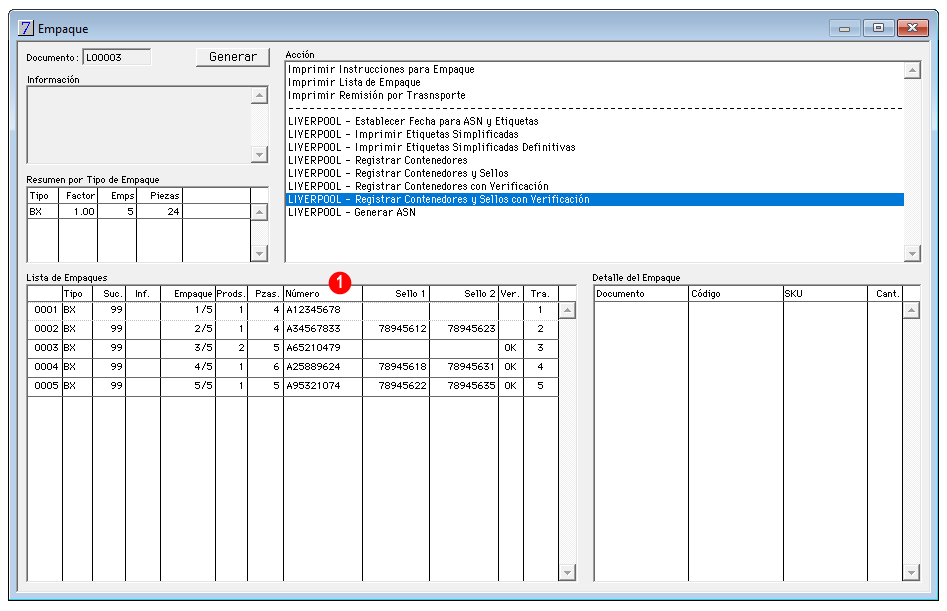The height and width of the screenshot is (611, 947).
Task: Click the Documento field L00003
Action: point(117,57)
